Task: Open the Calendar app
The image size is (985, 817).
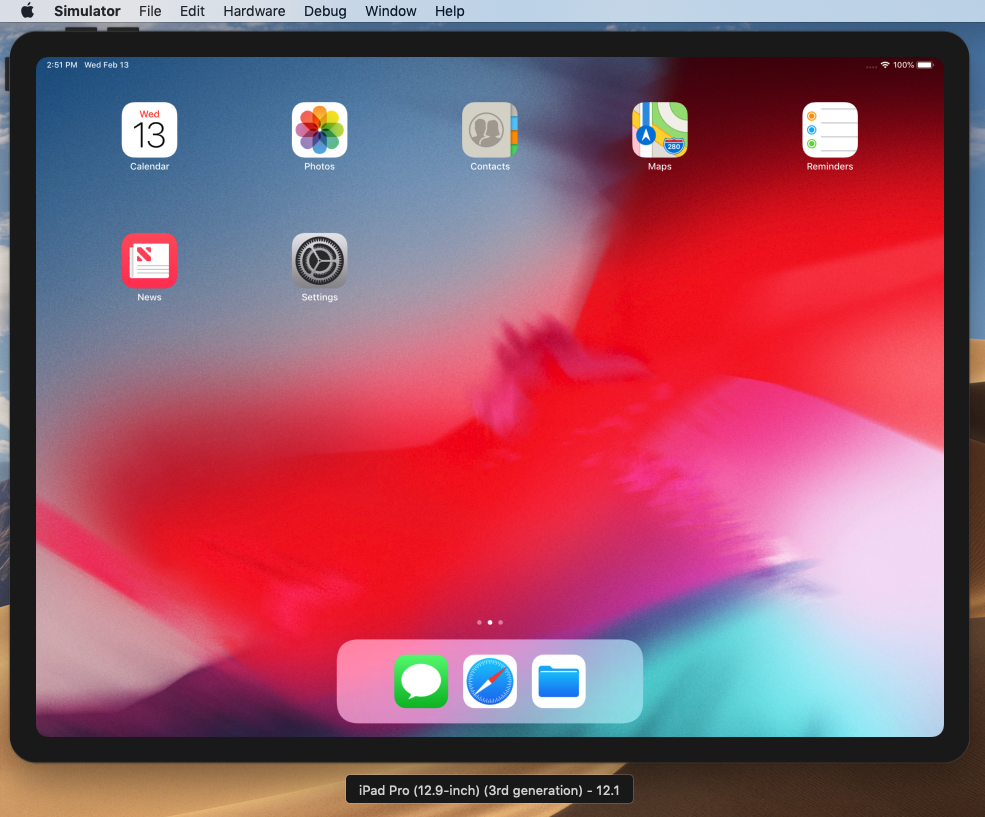Action: coord(149,130)
